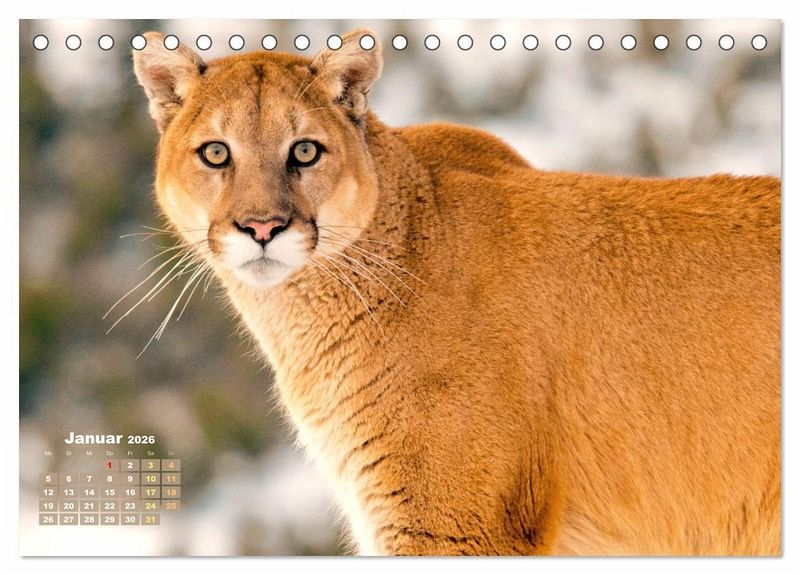
Task: Select Saturday date 17
Action: (151, 492)
